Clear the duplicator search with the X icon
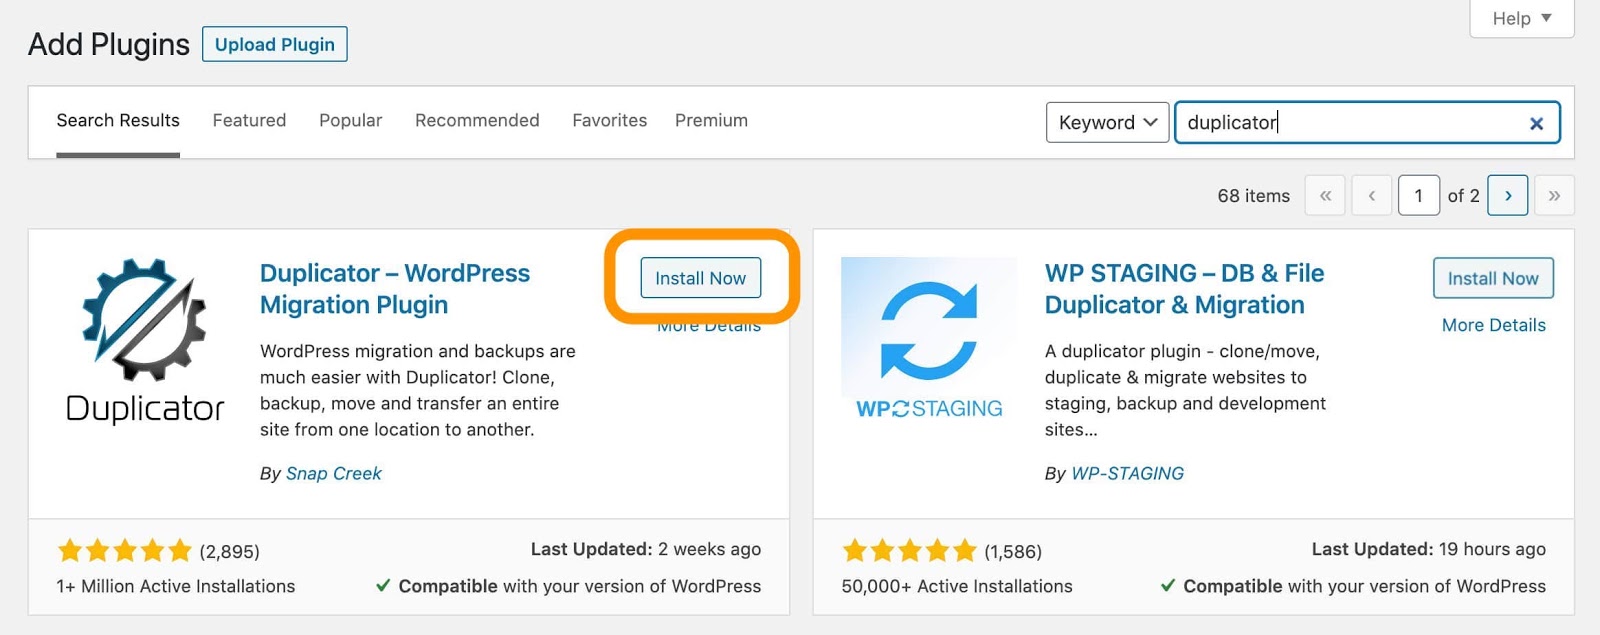This screenshot has width=1600, height=635. (1536, 123)
